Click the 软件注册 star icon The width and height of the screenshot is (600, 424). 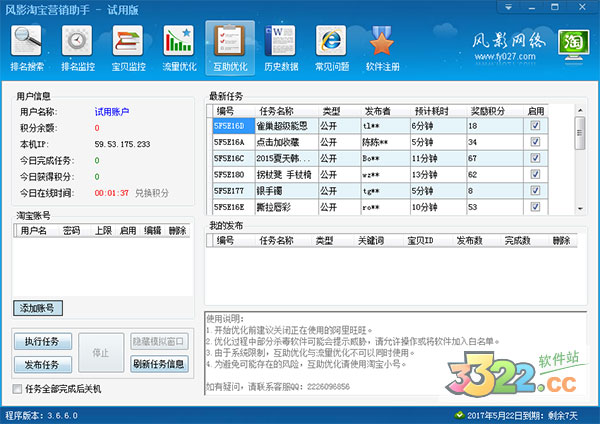tap(380, 41)
